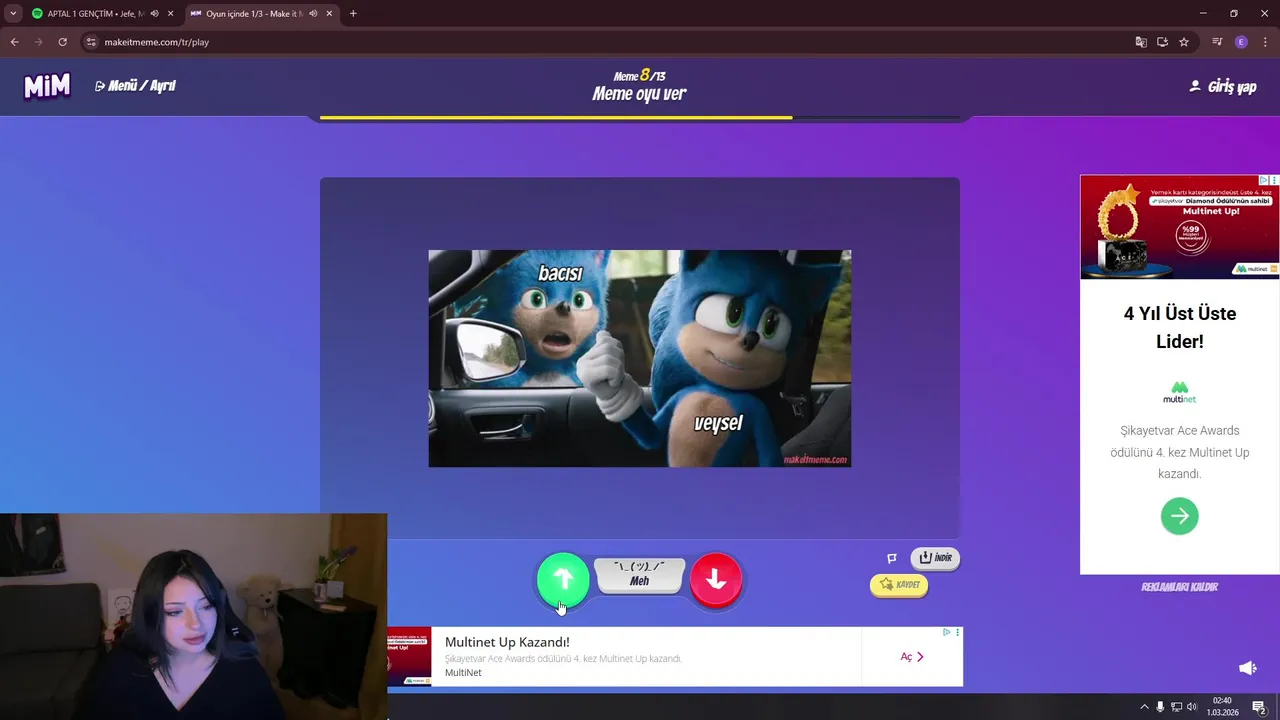Vote Meh on this meme
Image resolution: width=1280 pixels, height=720 pixels.
pyautogui.click(x=639, y=574)
